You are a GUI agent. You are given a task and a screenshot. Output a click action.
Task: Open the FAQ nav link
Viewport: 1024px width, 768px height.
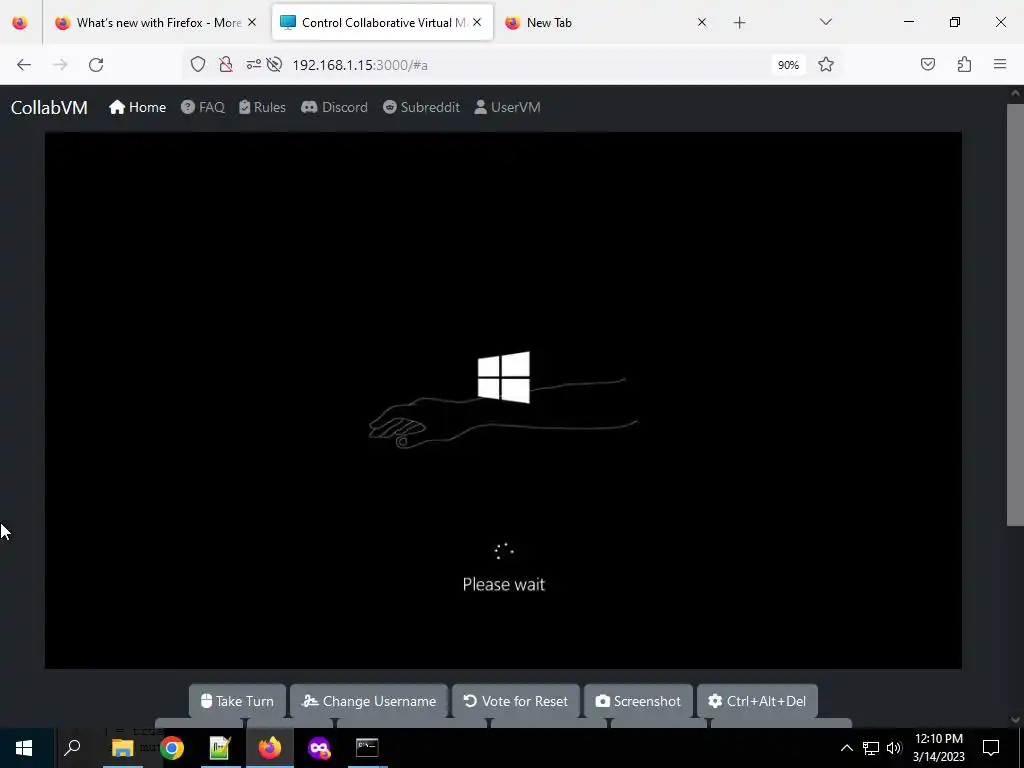[x=203, y=107]
